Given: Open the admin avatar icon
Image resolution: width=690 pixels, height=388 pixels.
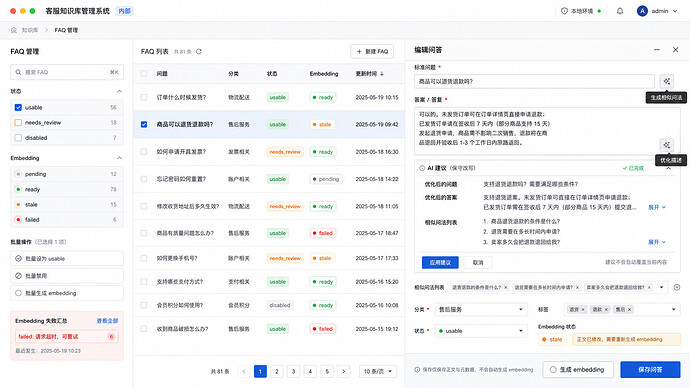Looking at the screenshot, I should (x=642, y=11).
